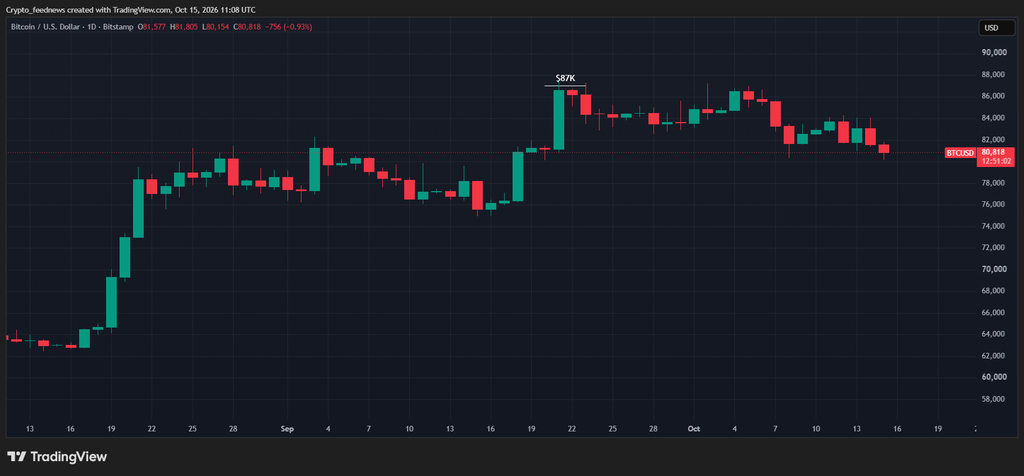Click the 68,000 price axis label

pyautogui.click(x=994, y=291)
